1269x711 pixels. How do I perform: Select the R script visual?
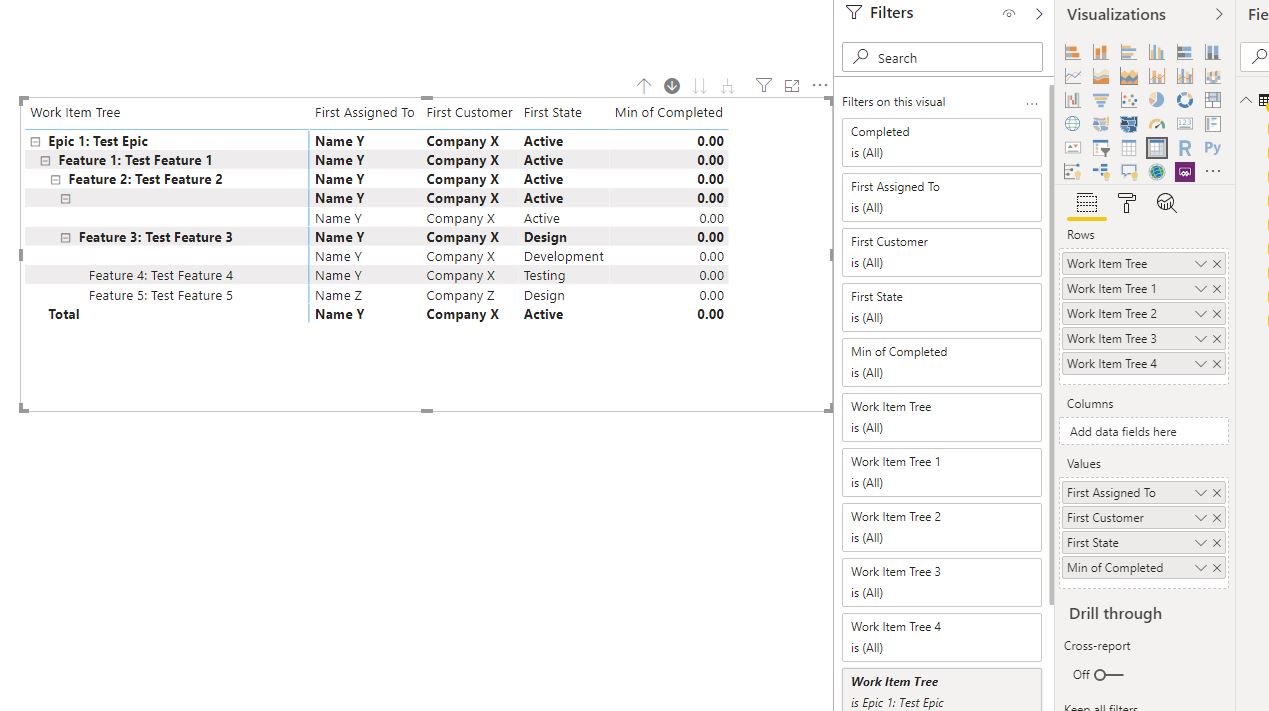[x=1185, y=148]
